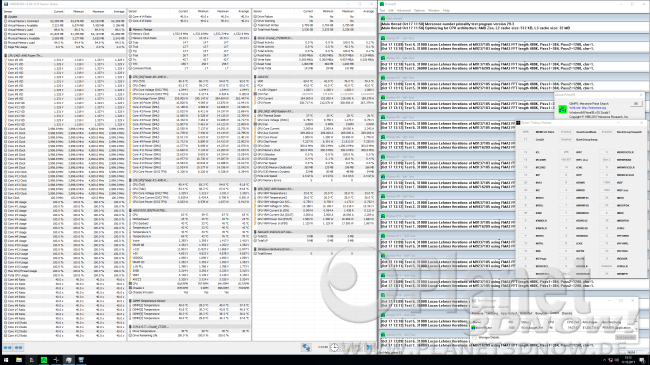Select the CPU Package Power (SMU) row
This screenshot has width=650, height=365.
pos(189,98)
